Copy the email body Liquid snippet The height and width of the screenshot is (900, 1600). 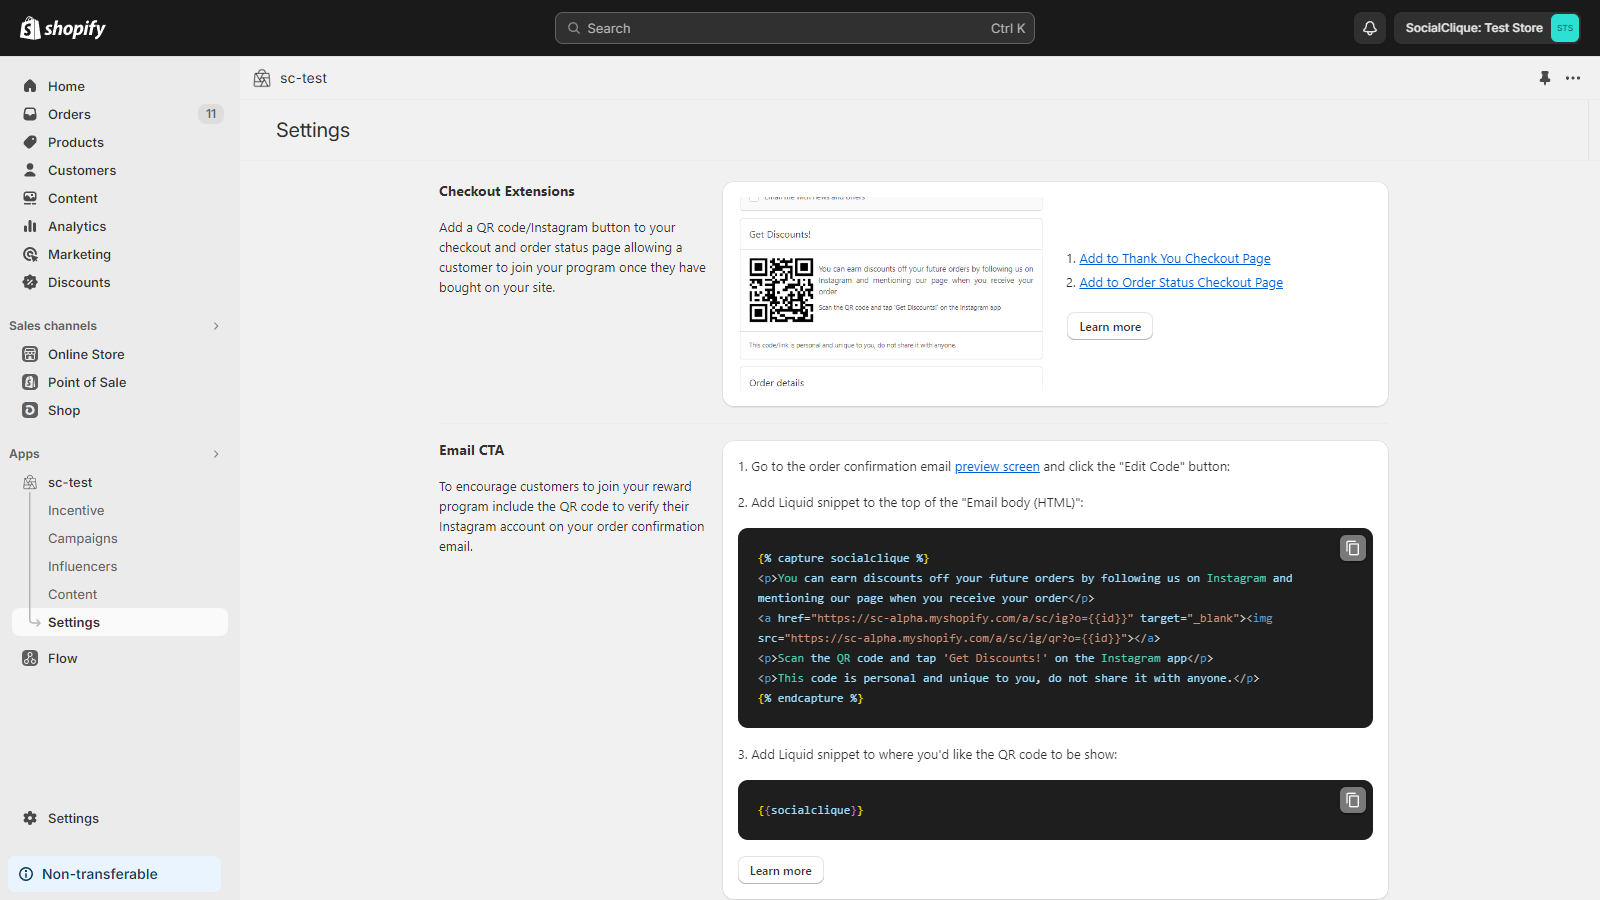[x=1353, y=548]
